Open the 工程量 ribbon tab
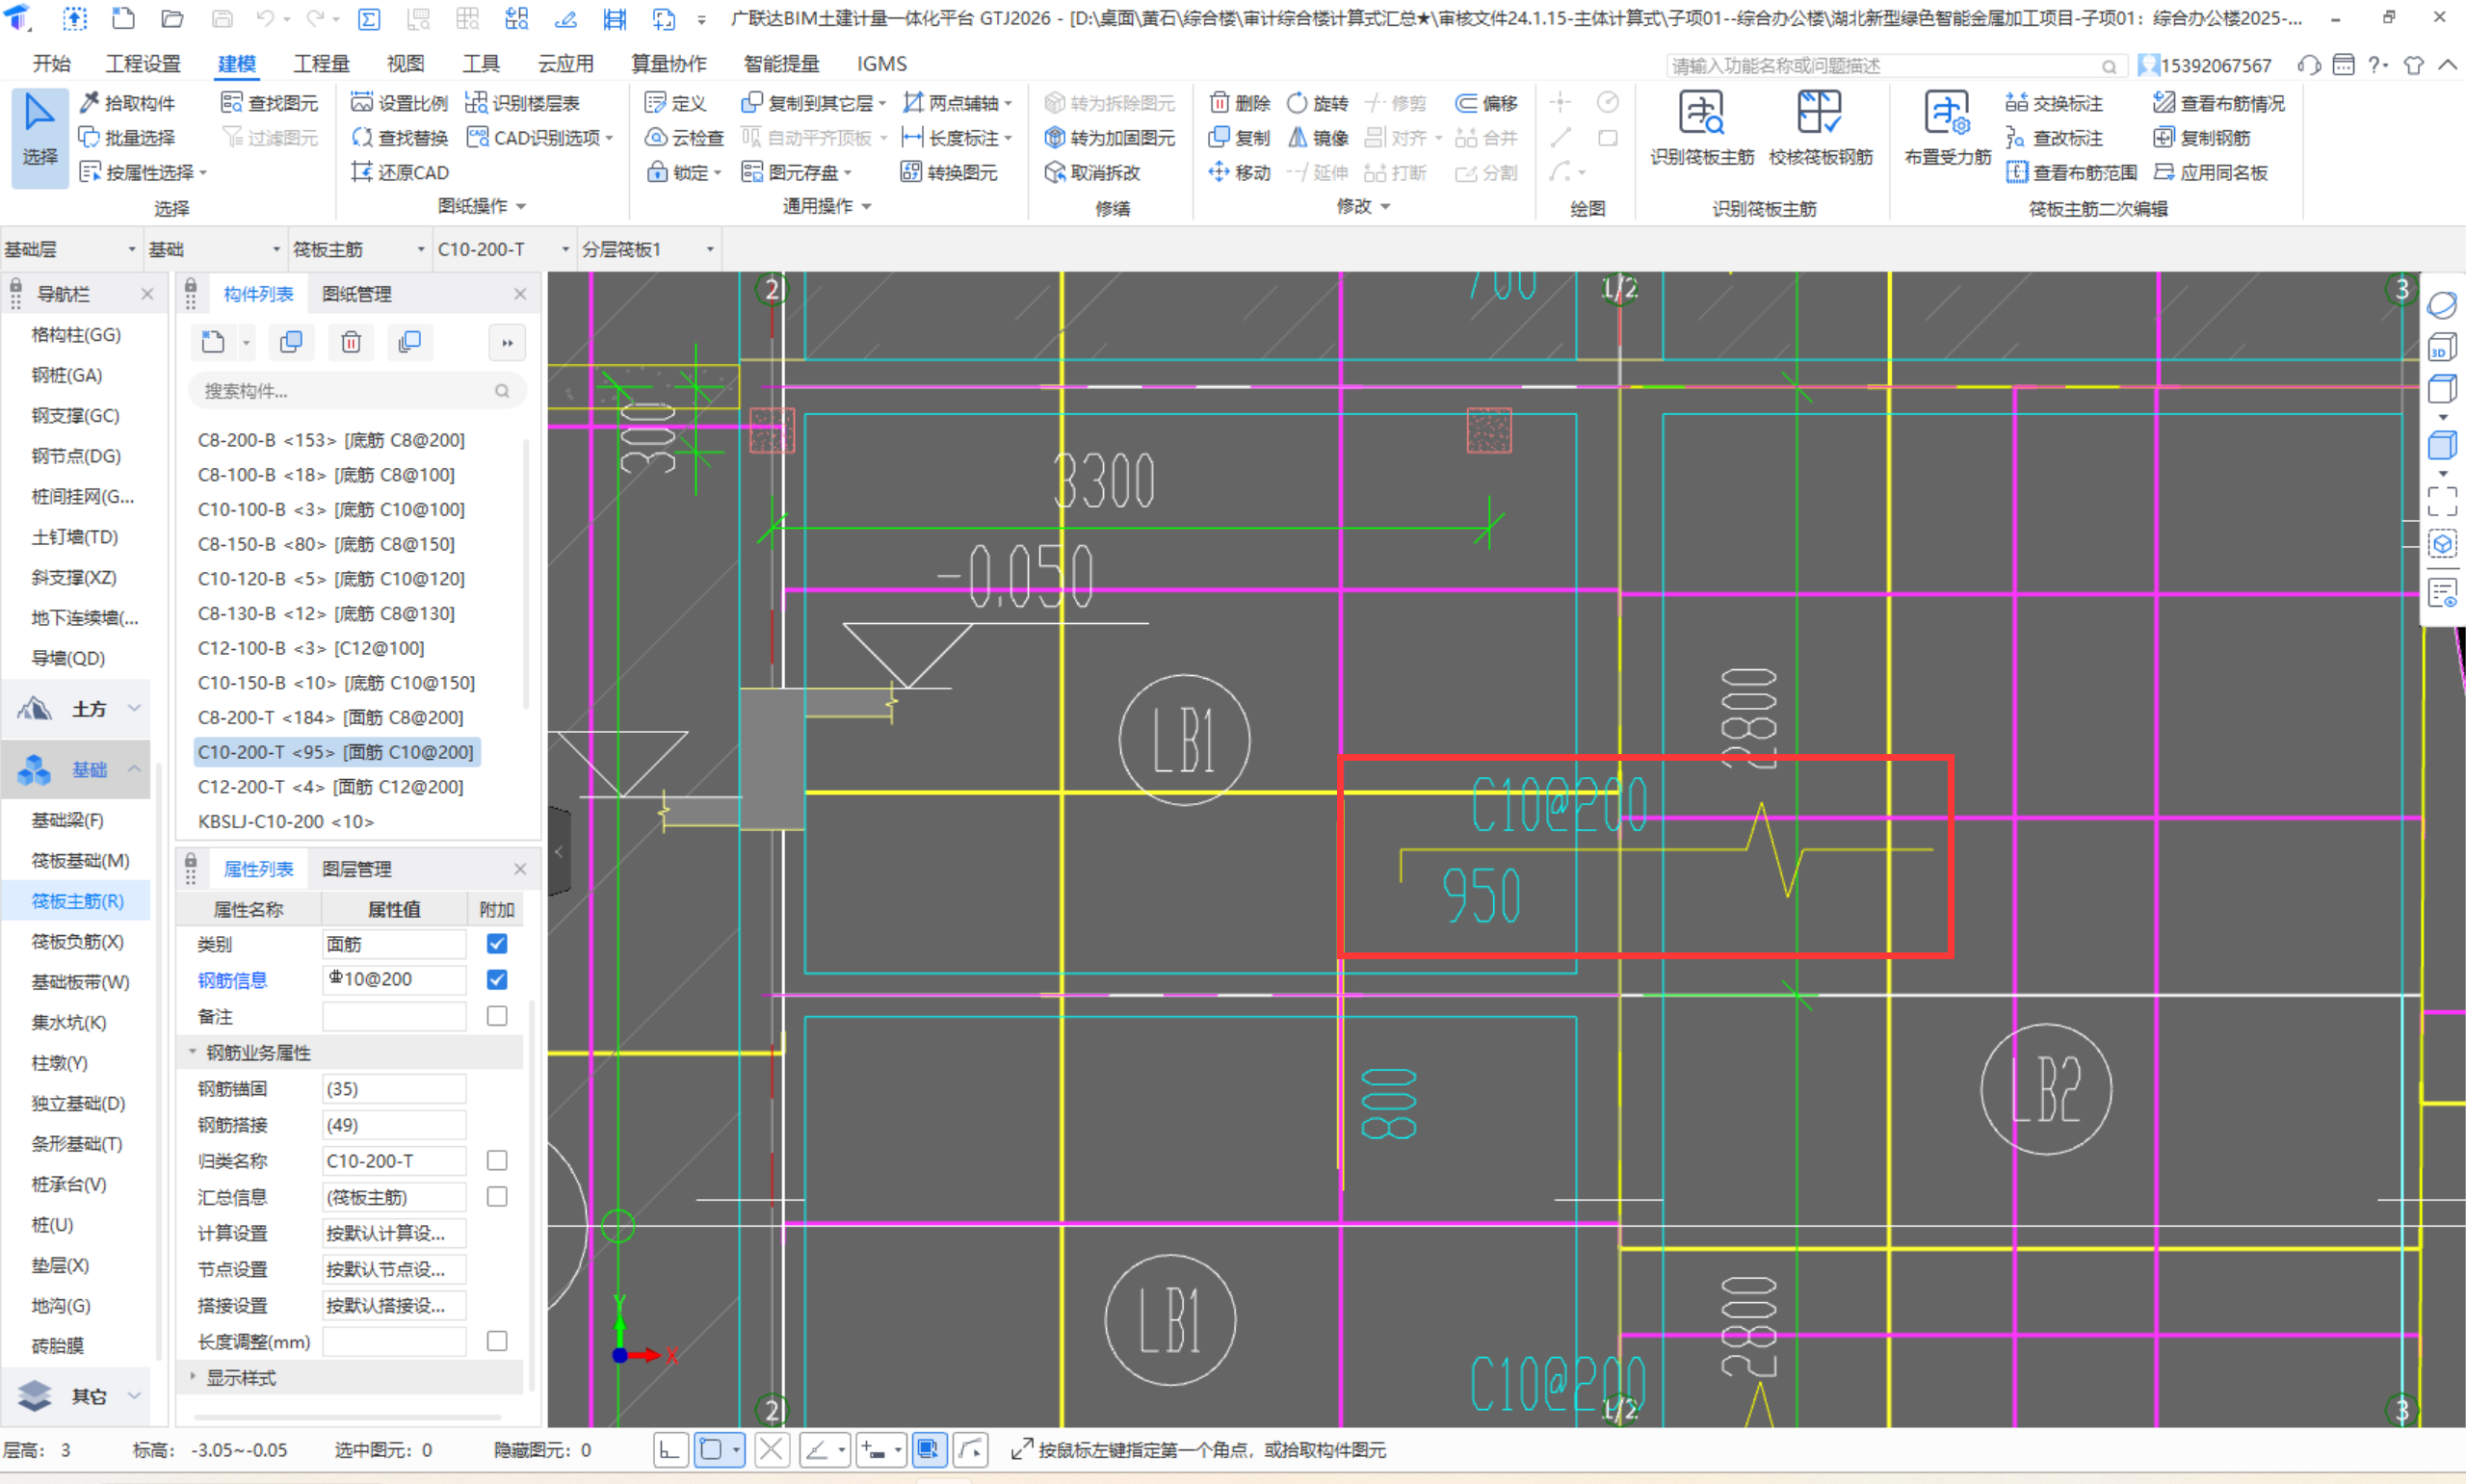The height and width of the screenshot is (1484, 2466). 321,63
